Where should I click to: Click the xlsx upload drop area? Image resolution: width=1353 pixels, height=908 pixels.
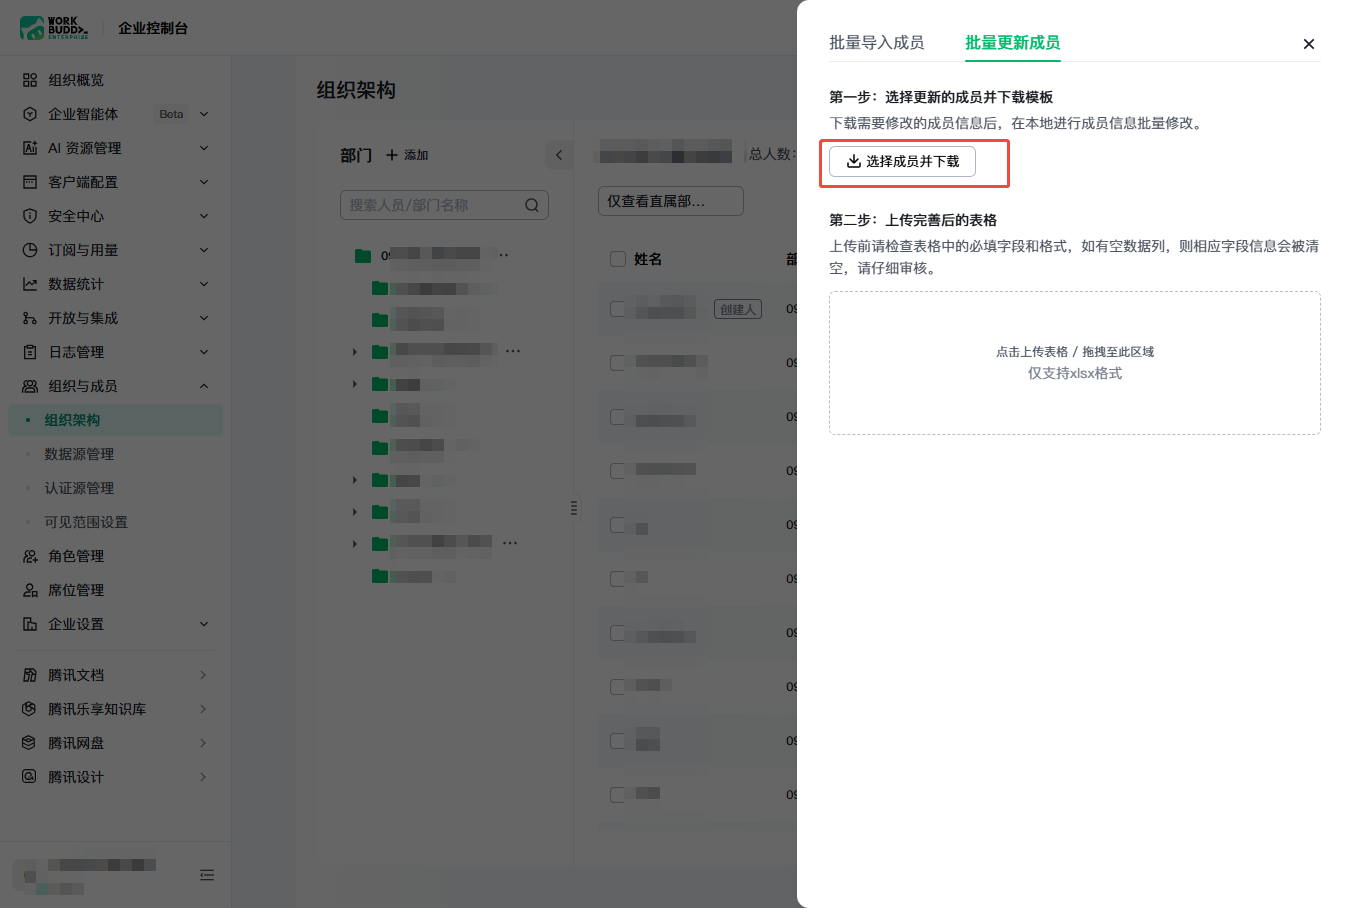(1075, 363)
